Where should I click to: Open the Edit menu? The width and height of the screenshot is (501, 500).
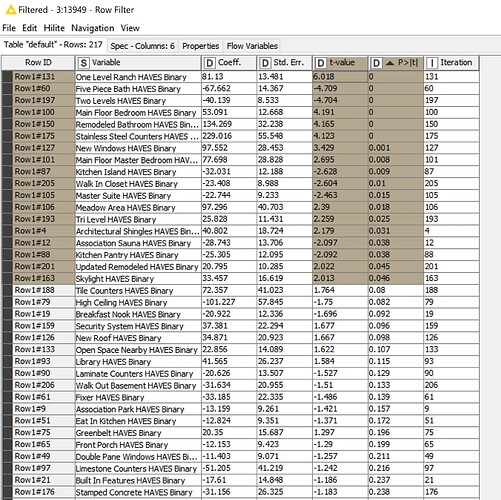point(29,28)
